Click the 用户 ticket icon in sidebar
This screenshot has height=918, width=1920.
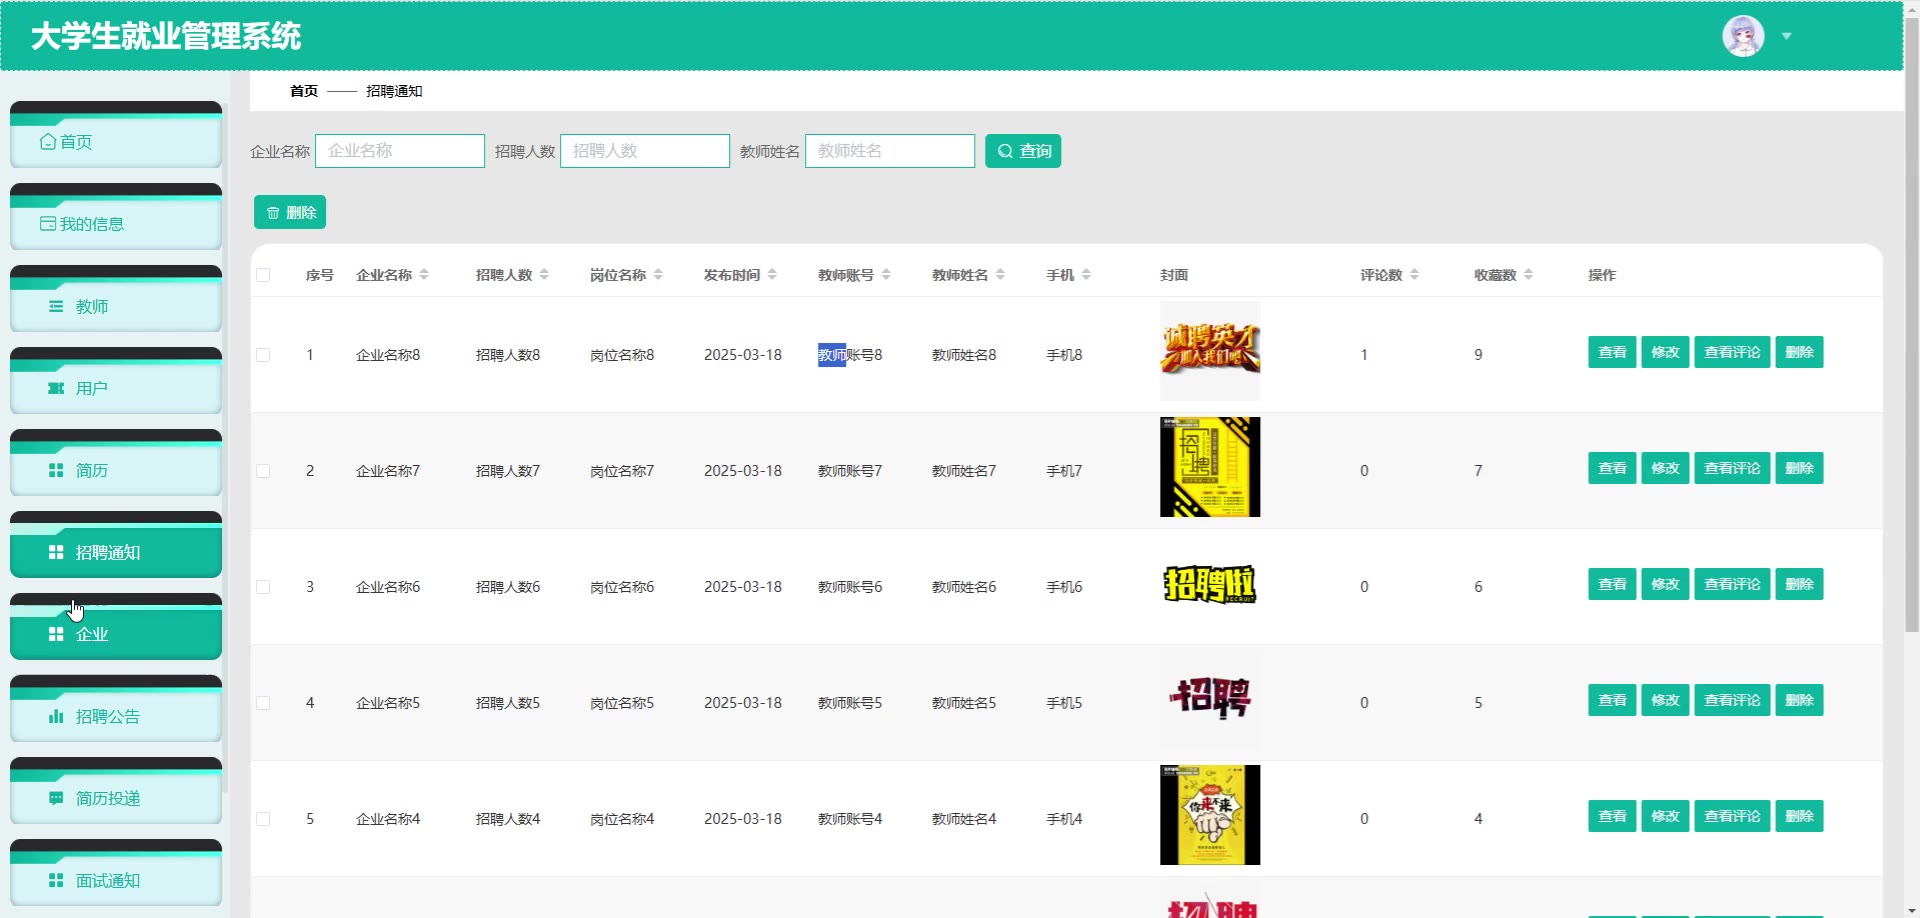pyautogui.click(x=56, y=389)
